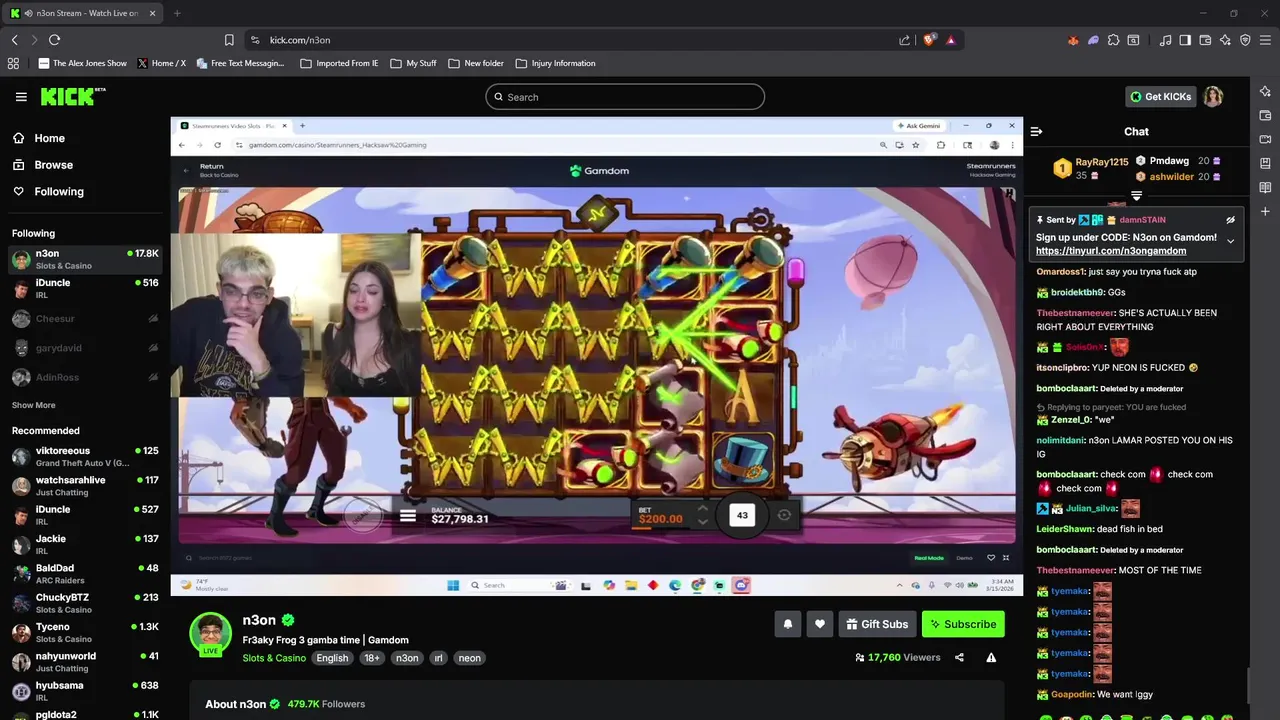Open the tinyurl n3ongamdom link in chat
This screenshot has height=720, width=1280.
[1111, 251]
